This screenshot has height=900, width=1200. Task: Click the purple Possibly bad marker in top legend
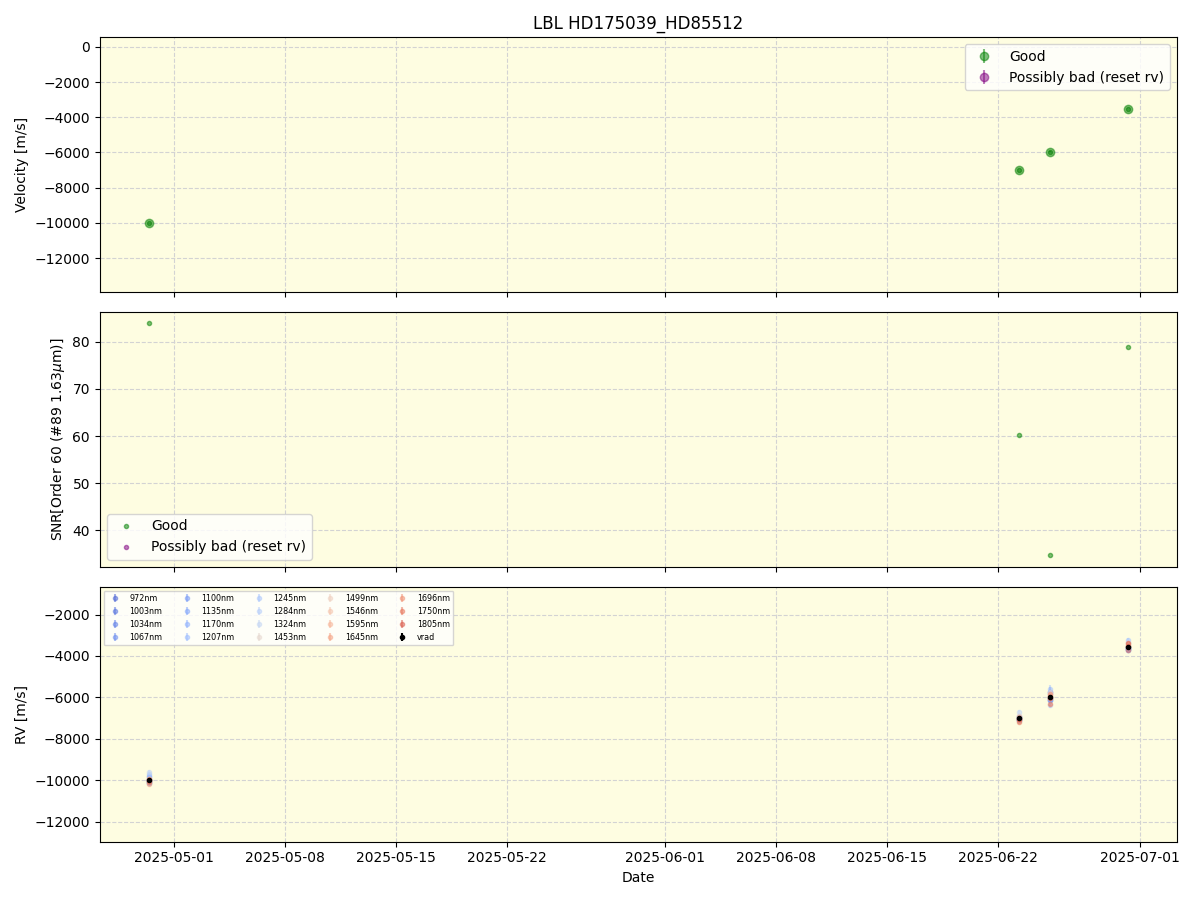coord(984,77)
